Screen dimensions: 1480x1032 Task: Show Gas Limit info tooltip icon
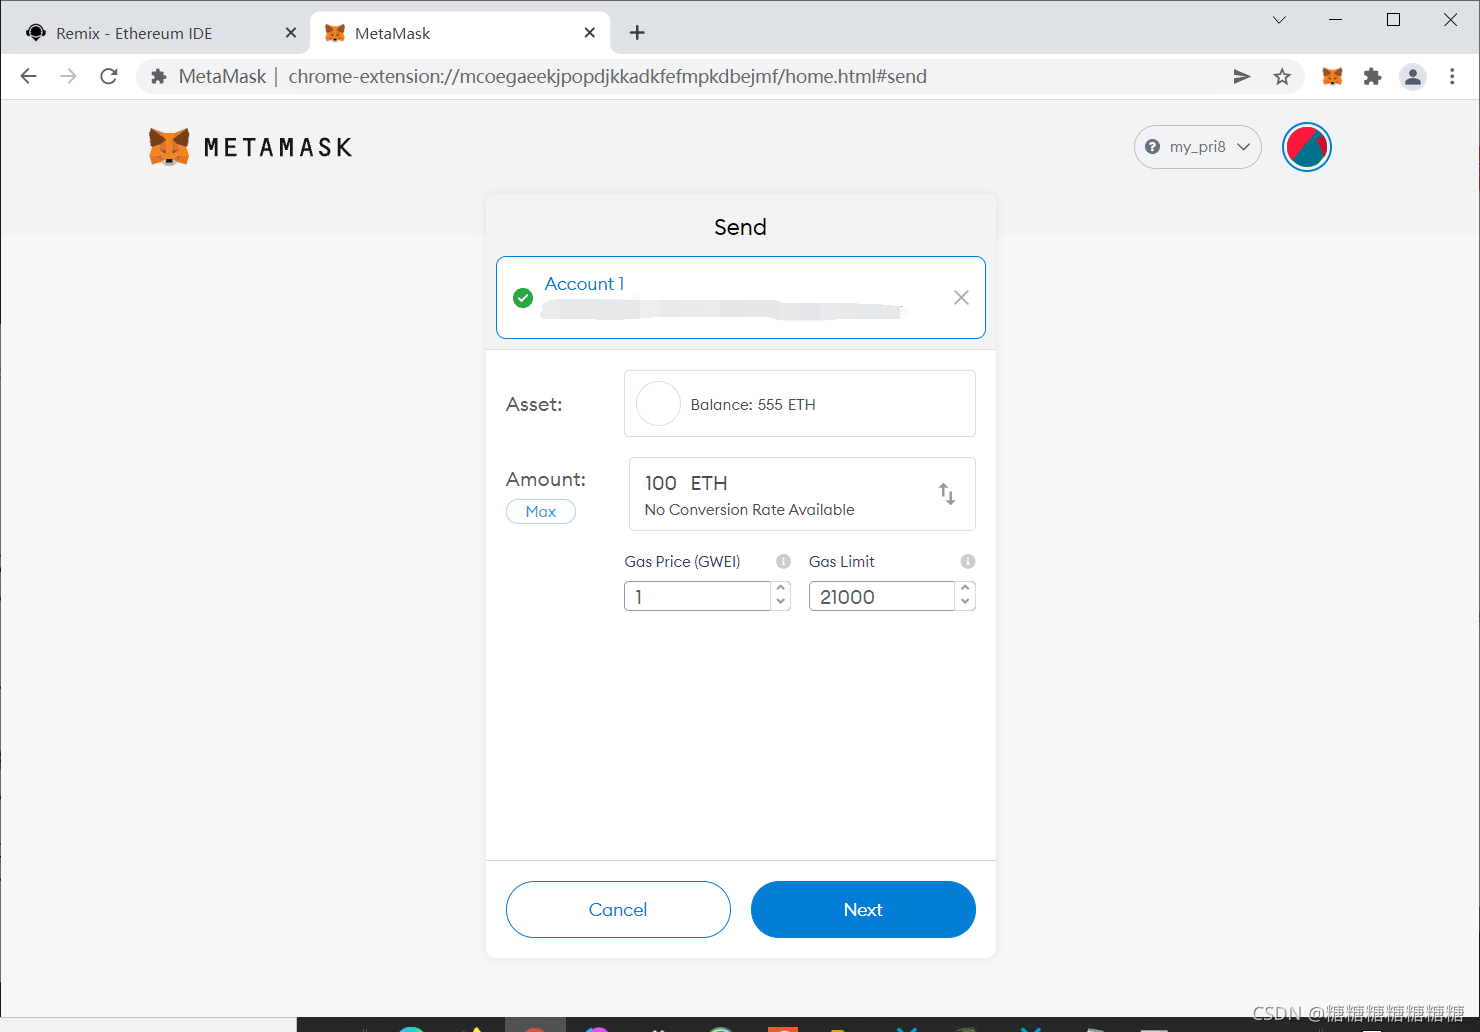(967, 561)
